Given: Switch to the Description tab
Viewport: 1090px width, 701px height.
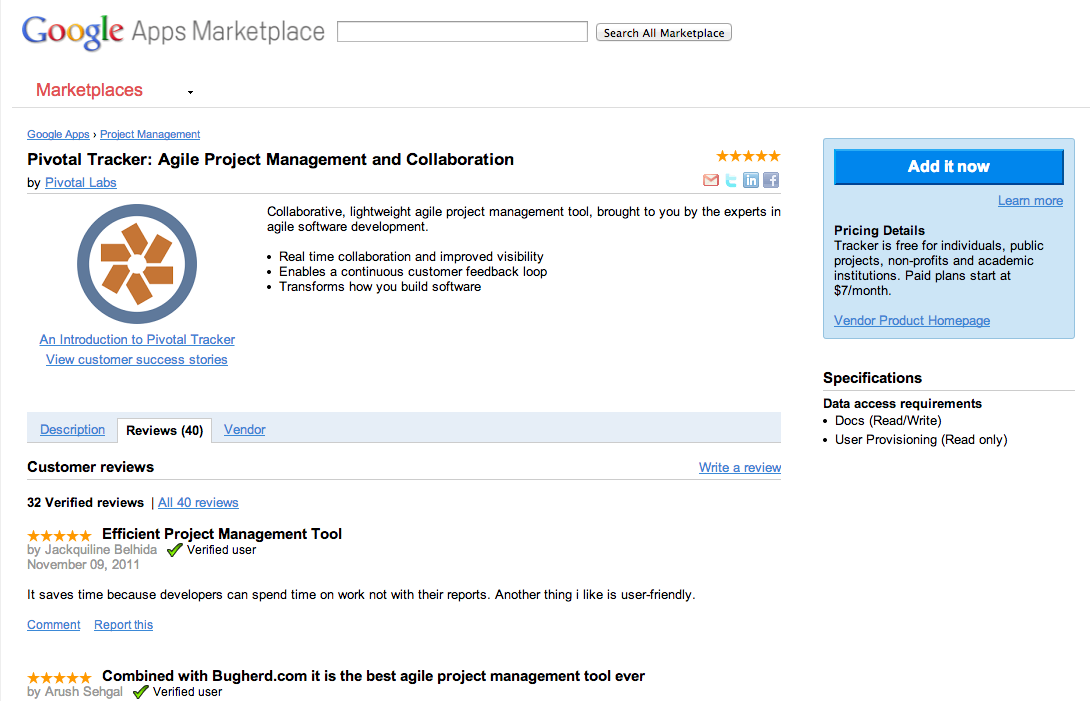Looking at the screenshot, I should coord(72,430).
